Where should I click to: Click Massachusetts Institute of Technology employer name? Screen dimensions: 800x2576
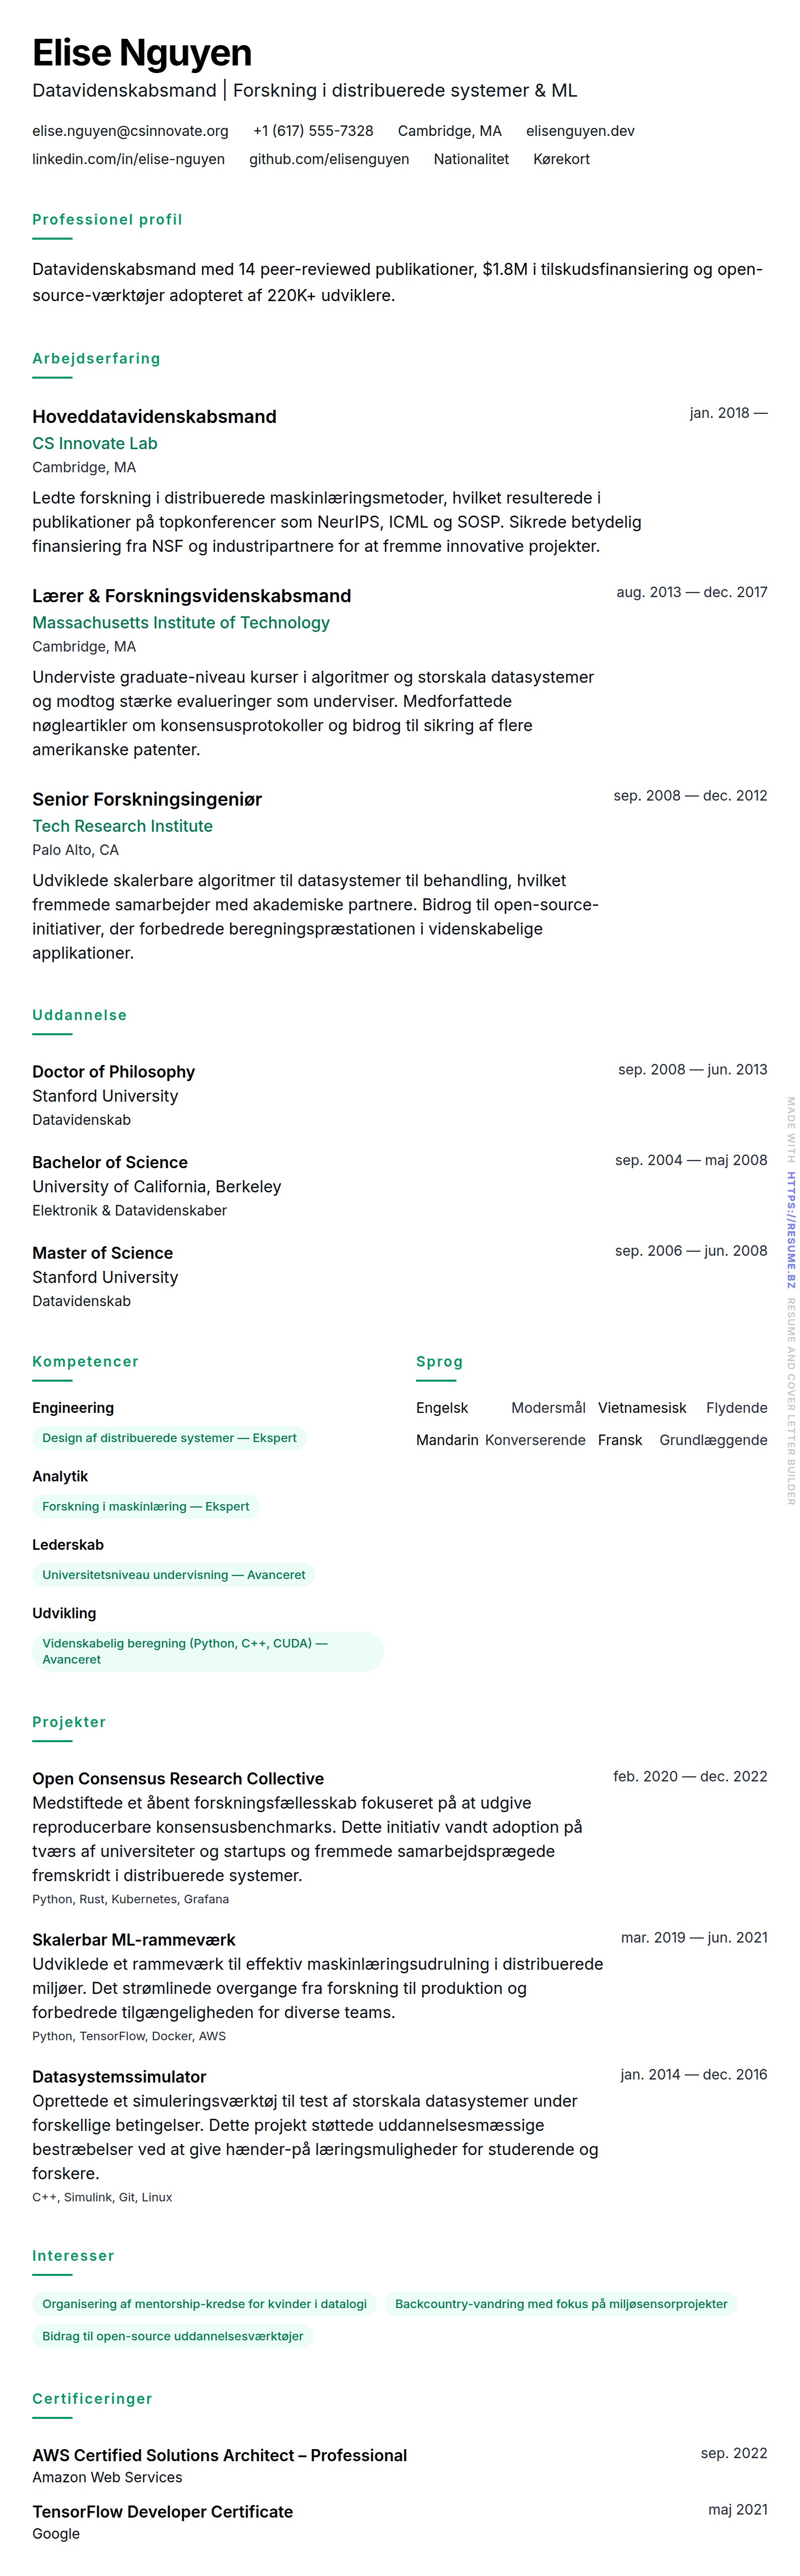coord(181,622)
